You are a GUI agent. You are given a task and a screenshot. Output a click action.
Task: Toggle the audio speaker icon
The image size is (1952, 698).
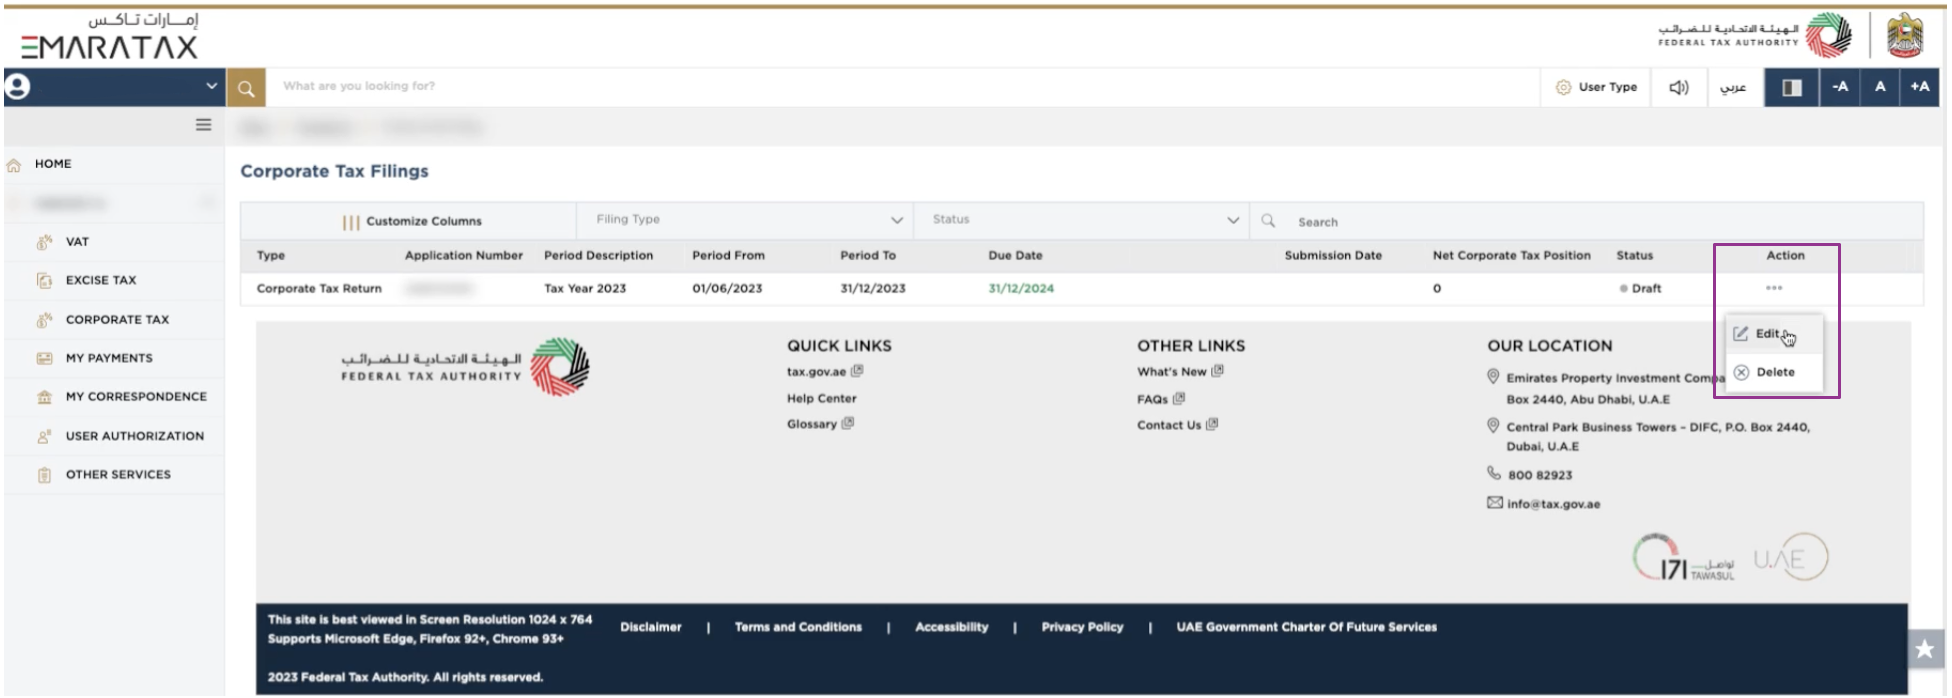(1679, 87)
